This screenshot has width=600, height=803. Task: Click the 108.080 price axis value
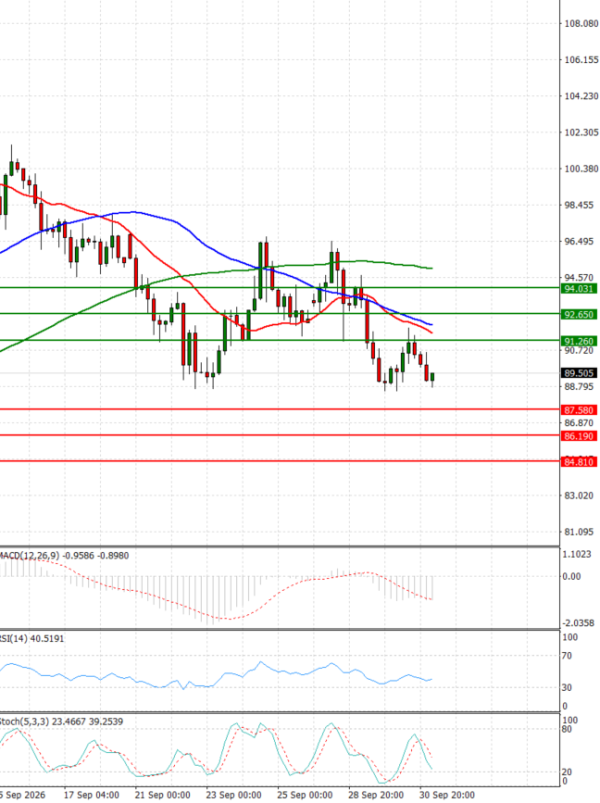581,24
